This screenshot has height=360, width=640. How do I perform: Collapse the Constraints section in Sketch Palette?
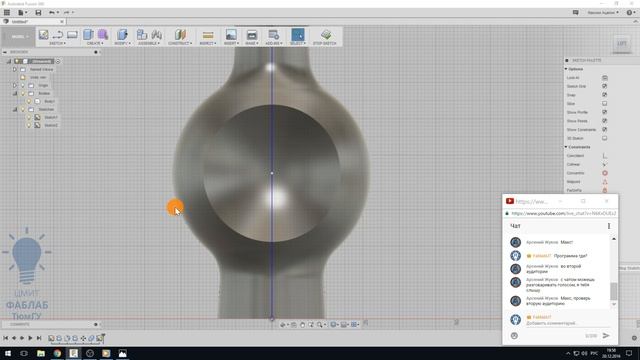[x=566, y=147]
